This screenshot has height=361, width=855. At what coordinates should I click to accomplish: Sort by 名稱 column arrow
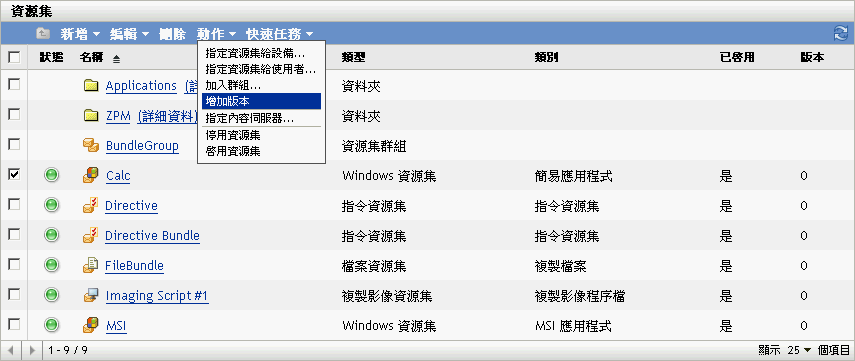pos(117,58)
